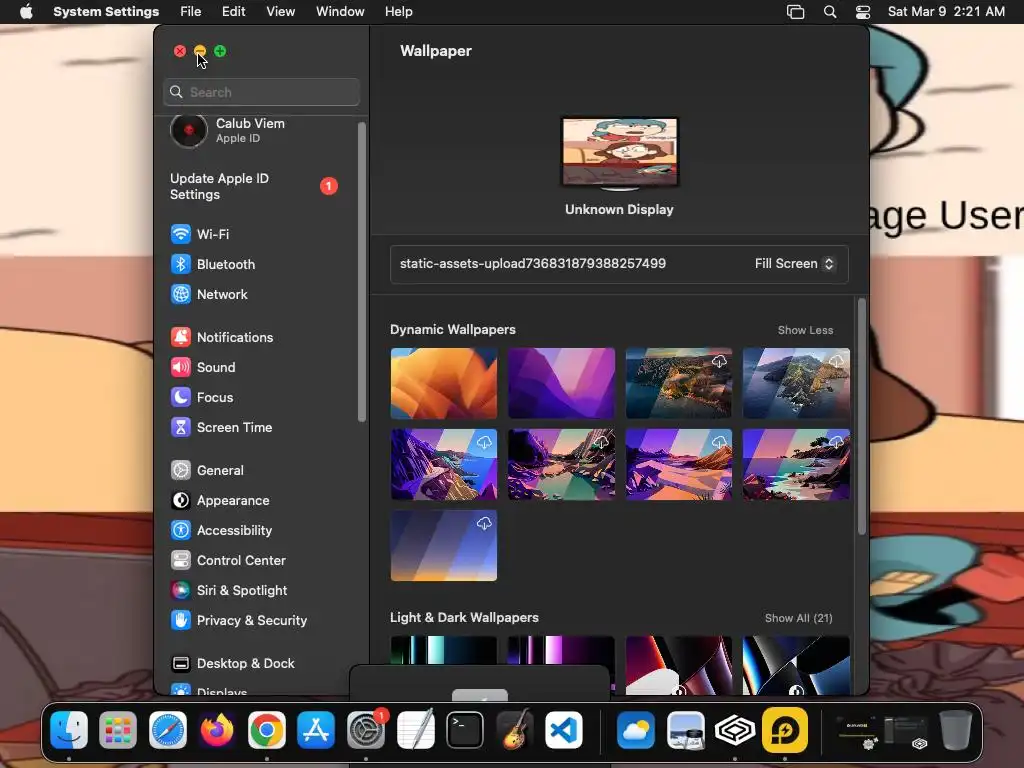Open the Apple menu
Image resolution: width=1024 pixels, height=768 pixels.
click(x=26, y=12)
